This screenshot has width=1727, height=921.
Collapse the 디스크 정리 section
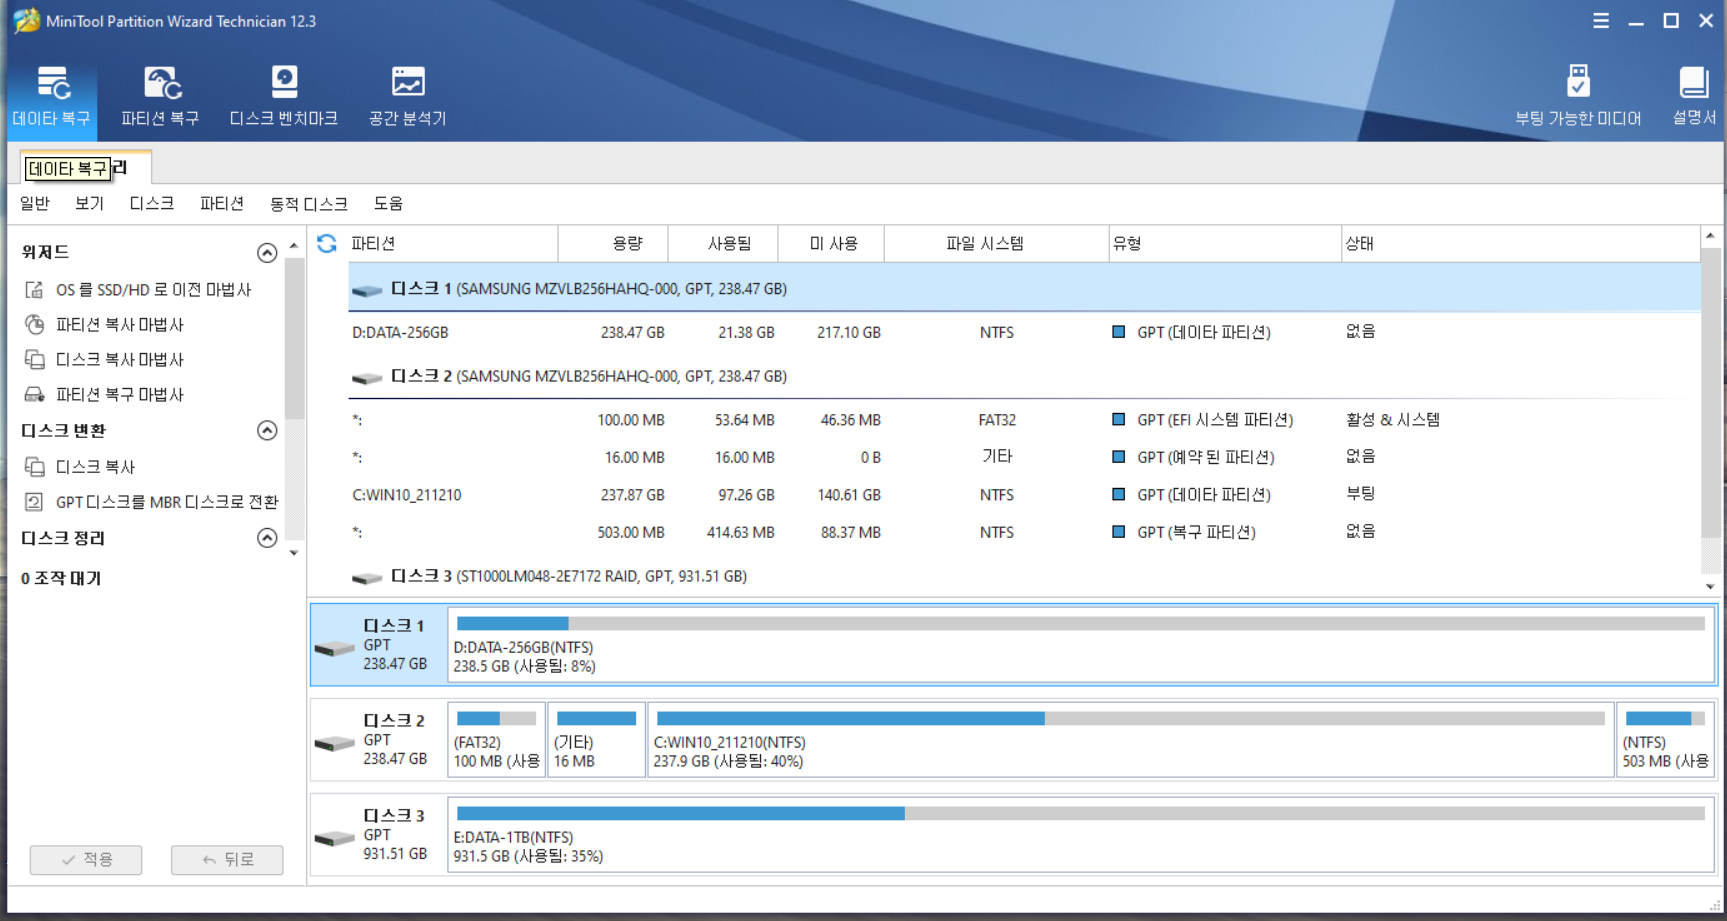pyautogui.click(x=267, y=538)
